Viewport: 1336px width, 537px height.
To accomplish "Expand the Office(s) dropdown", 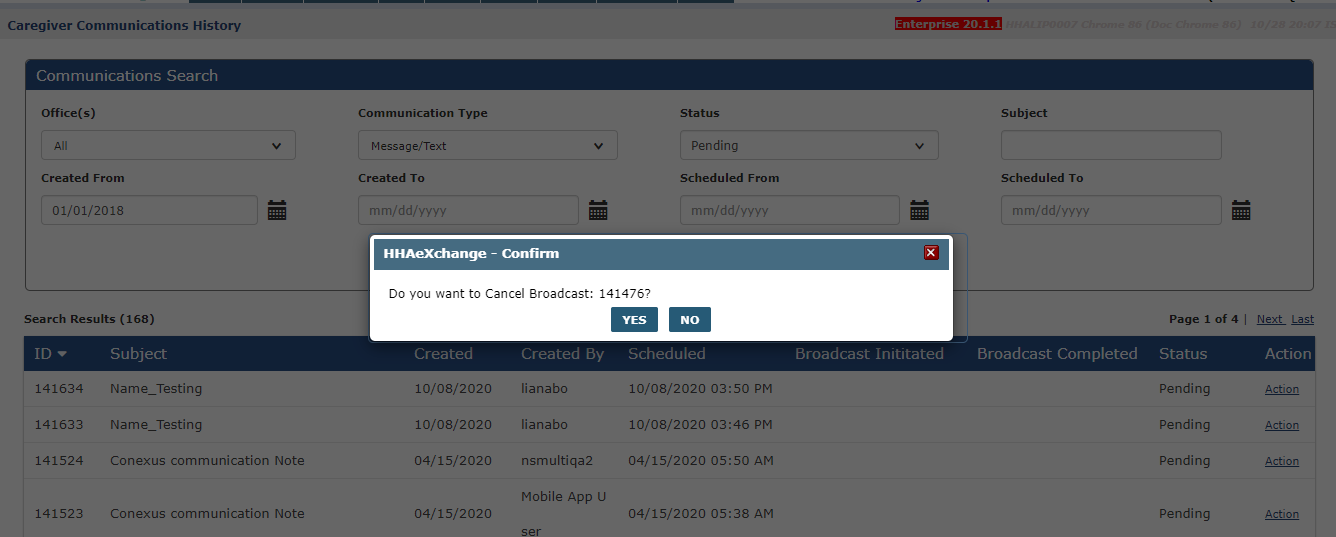I will click(x=168, y=145).
